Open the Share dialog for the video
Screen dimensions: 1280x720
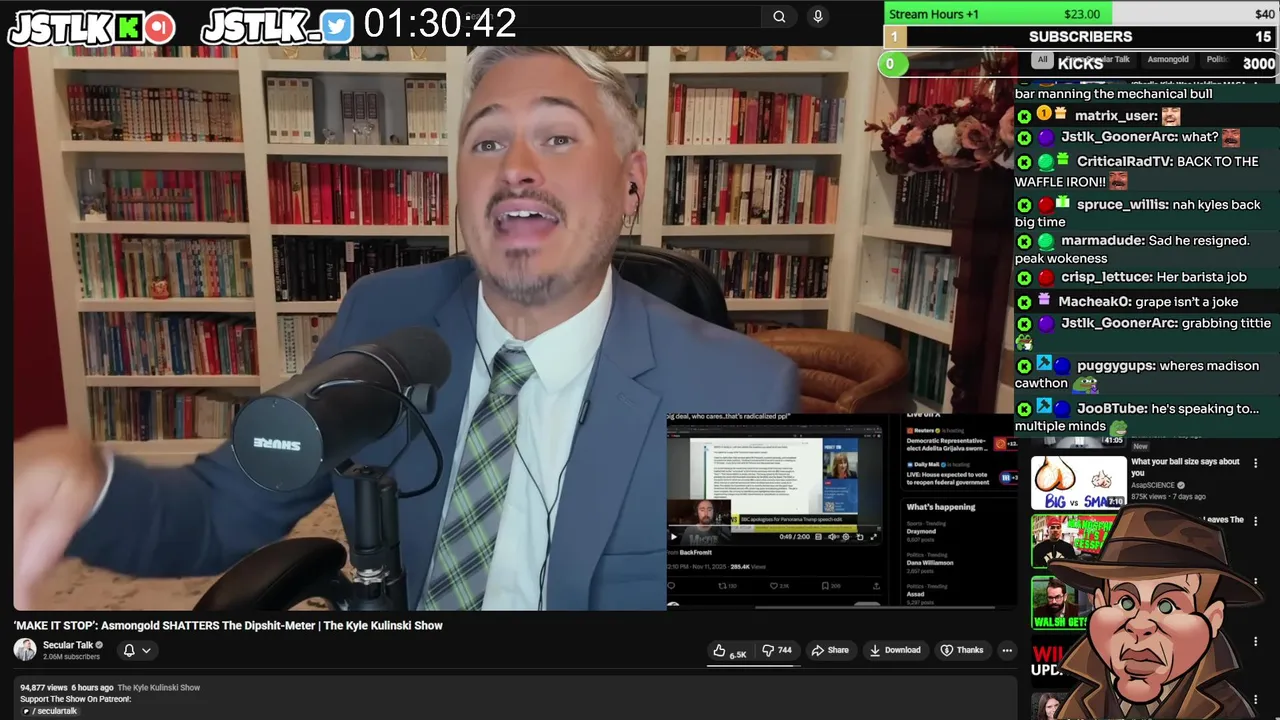tap(830, 650)
